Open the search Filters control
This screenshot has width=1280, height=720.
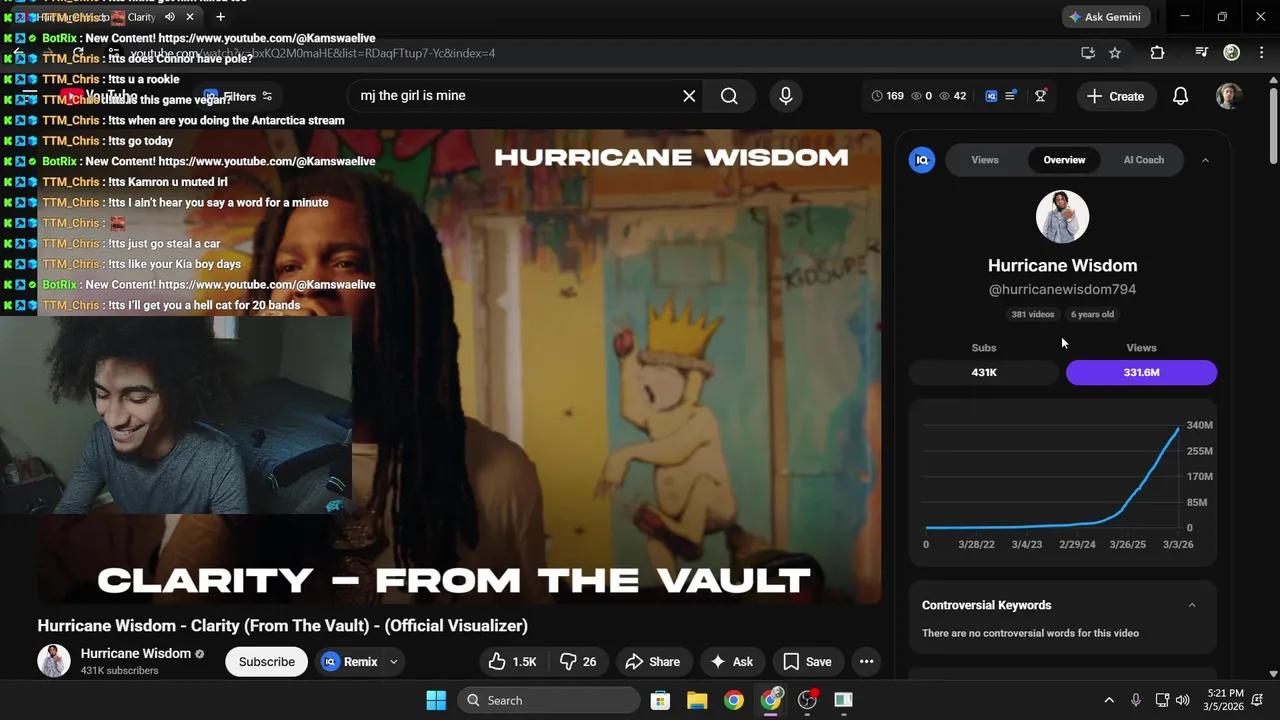(x=238, y=97)
